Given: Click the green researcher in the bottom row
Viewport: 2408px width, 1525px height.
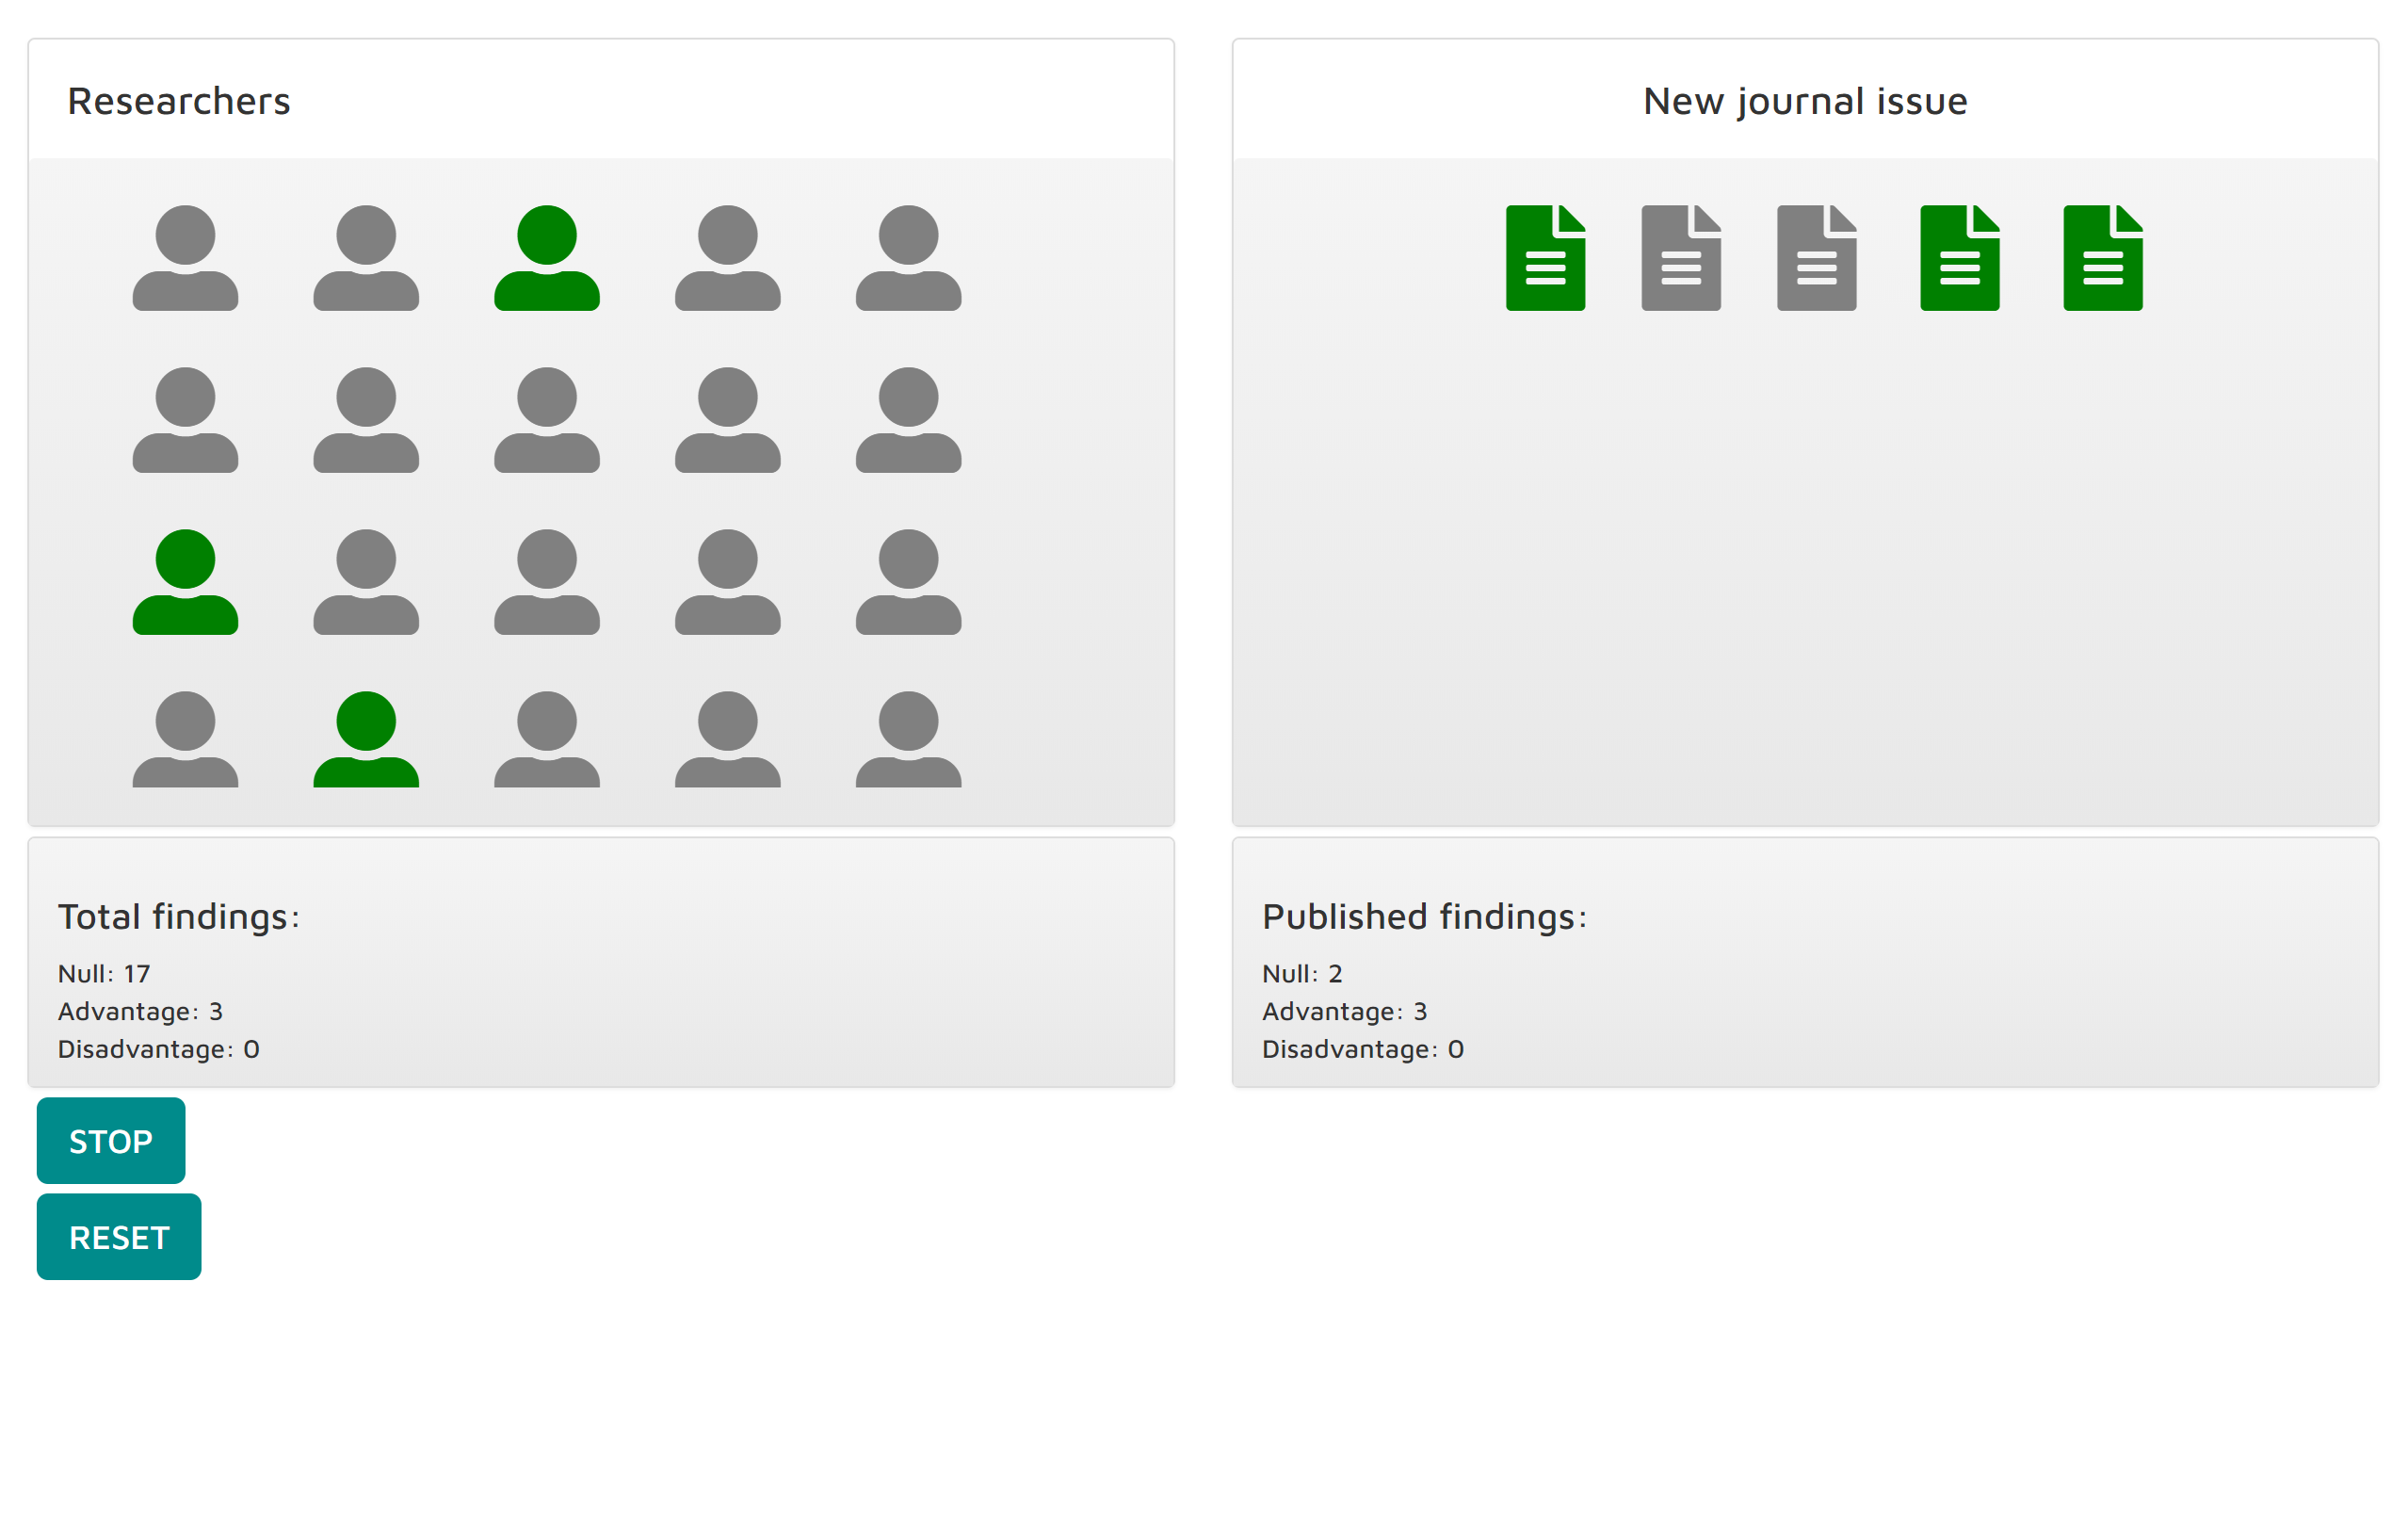Looking at the screenshot, I should 366,739.
